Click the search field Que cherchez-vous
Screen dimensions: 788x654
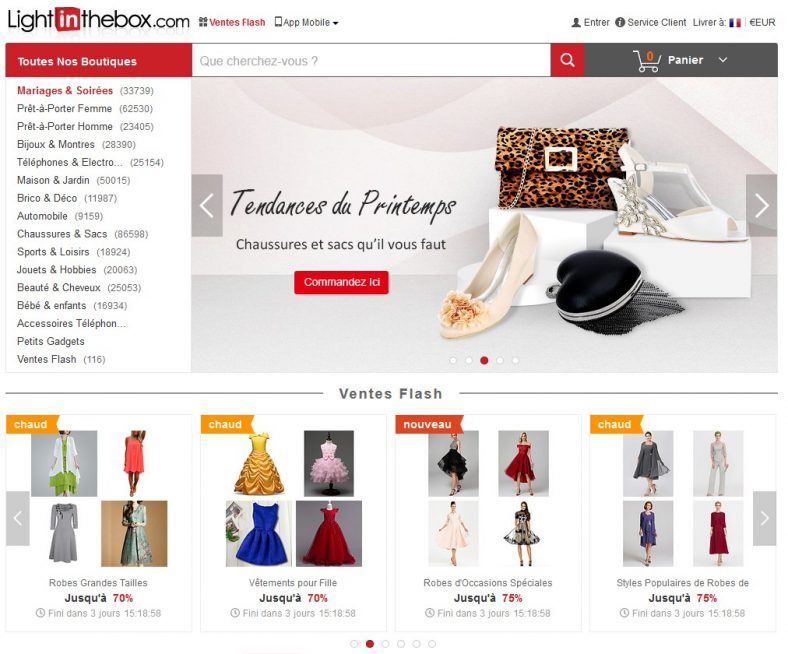click(371, 60)
